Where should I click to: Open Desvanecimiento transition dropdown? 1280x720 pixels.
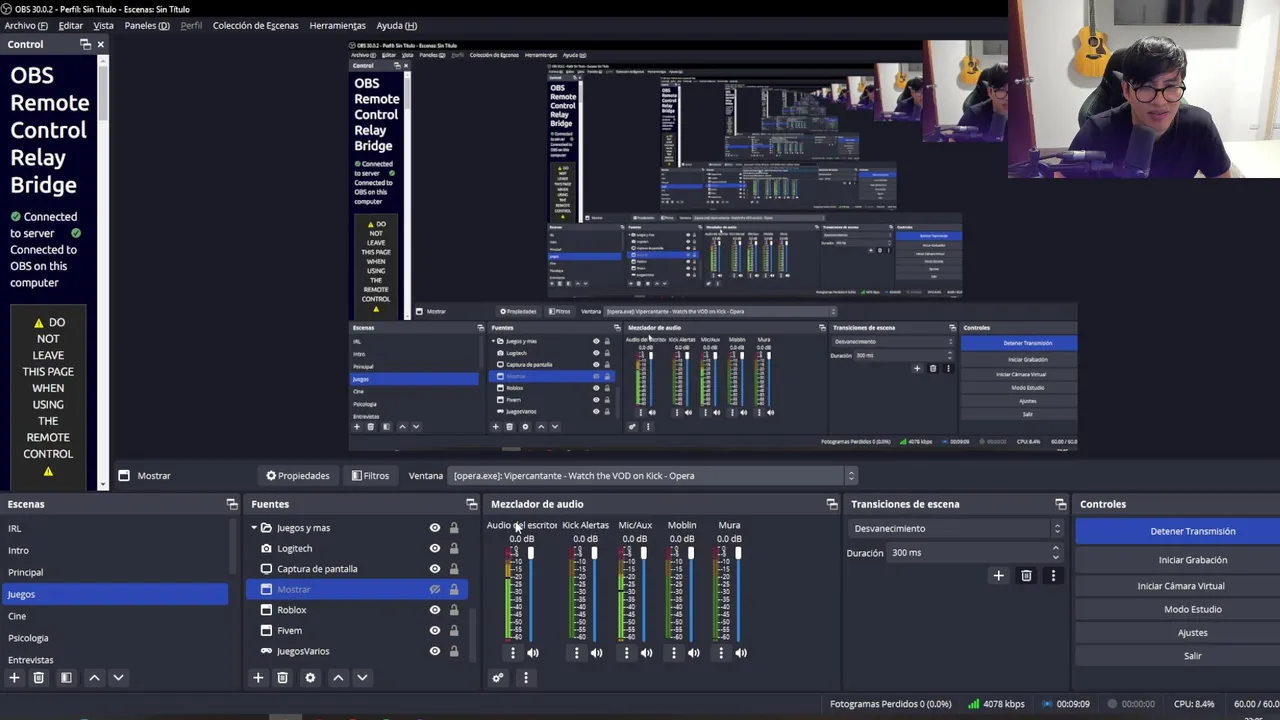click(957, 528)
